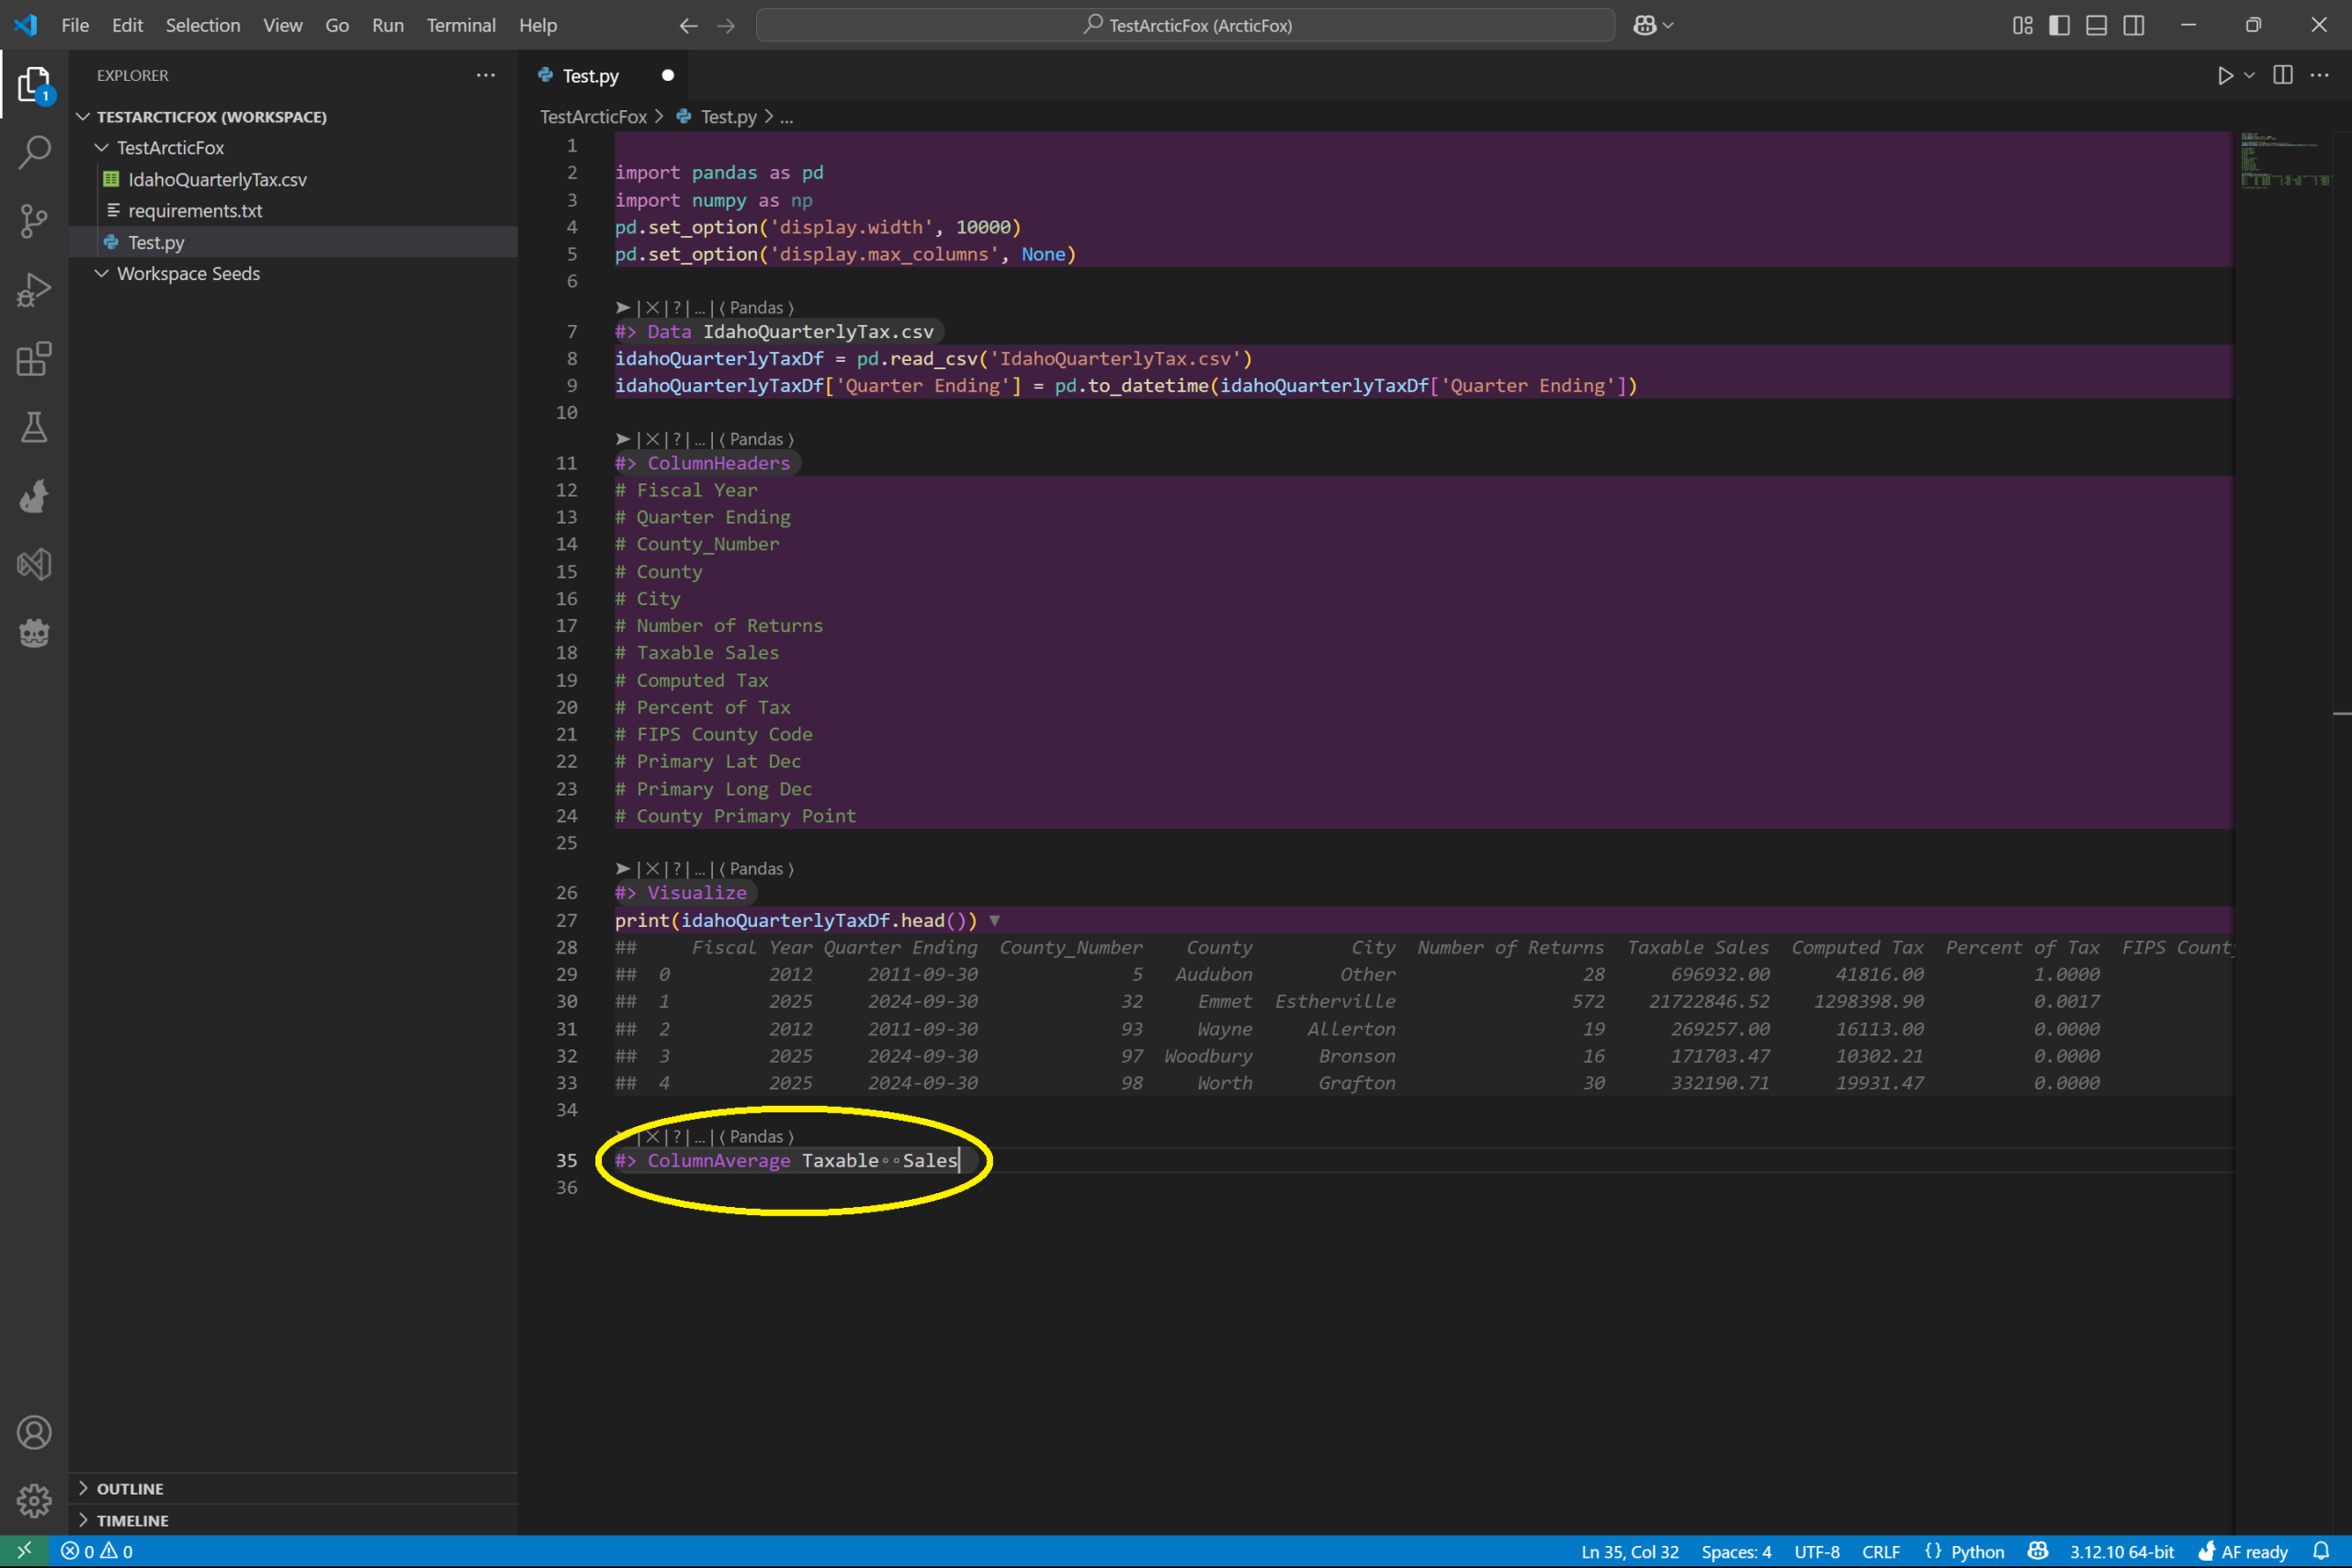Collapse the Workspace Seeds folder
Image resolution: width=2352 pixels, height=1568 pixels.
[102, 274]
